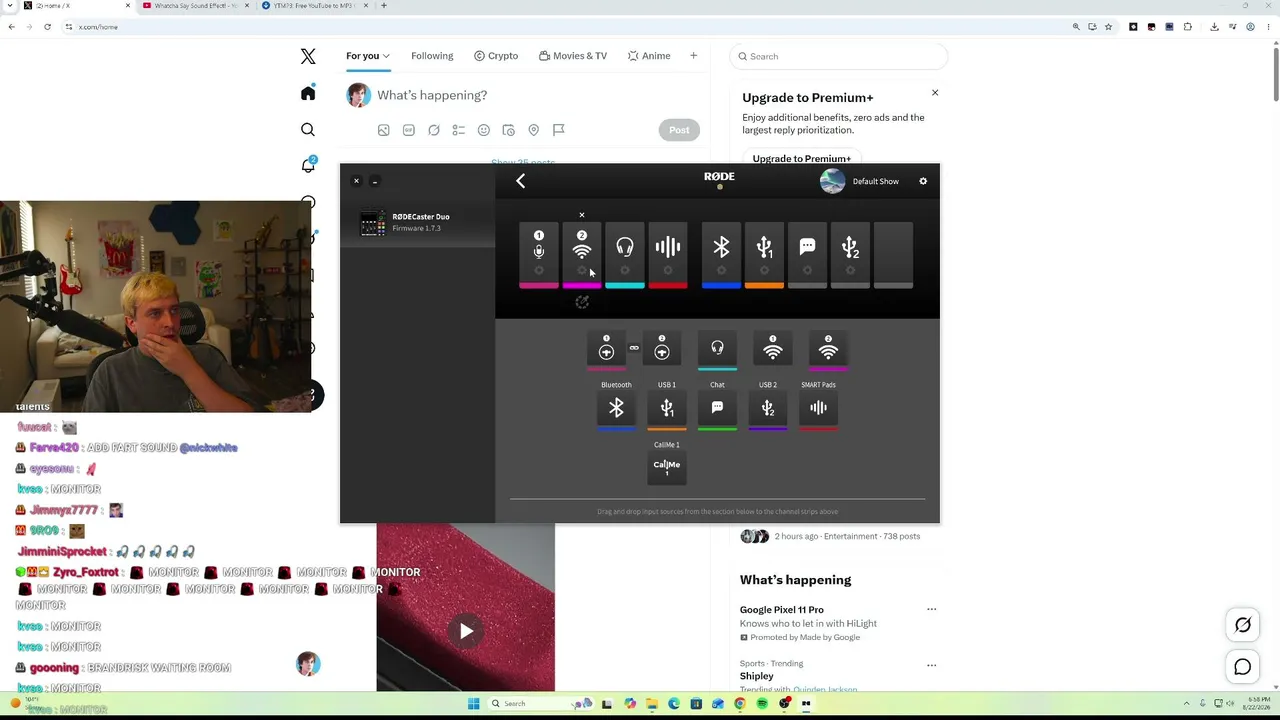The width and height of the screenshot is (1280, 720).
Task: Switch to the Whatcha Say Sound Effect browser tab
Action: pyautogui.click(x=194, y=6)
